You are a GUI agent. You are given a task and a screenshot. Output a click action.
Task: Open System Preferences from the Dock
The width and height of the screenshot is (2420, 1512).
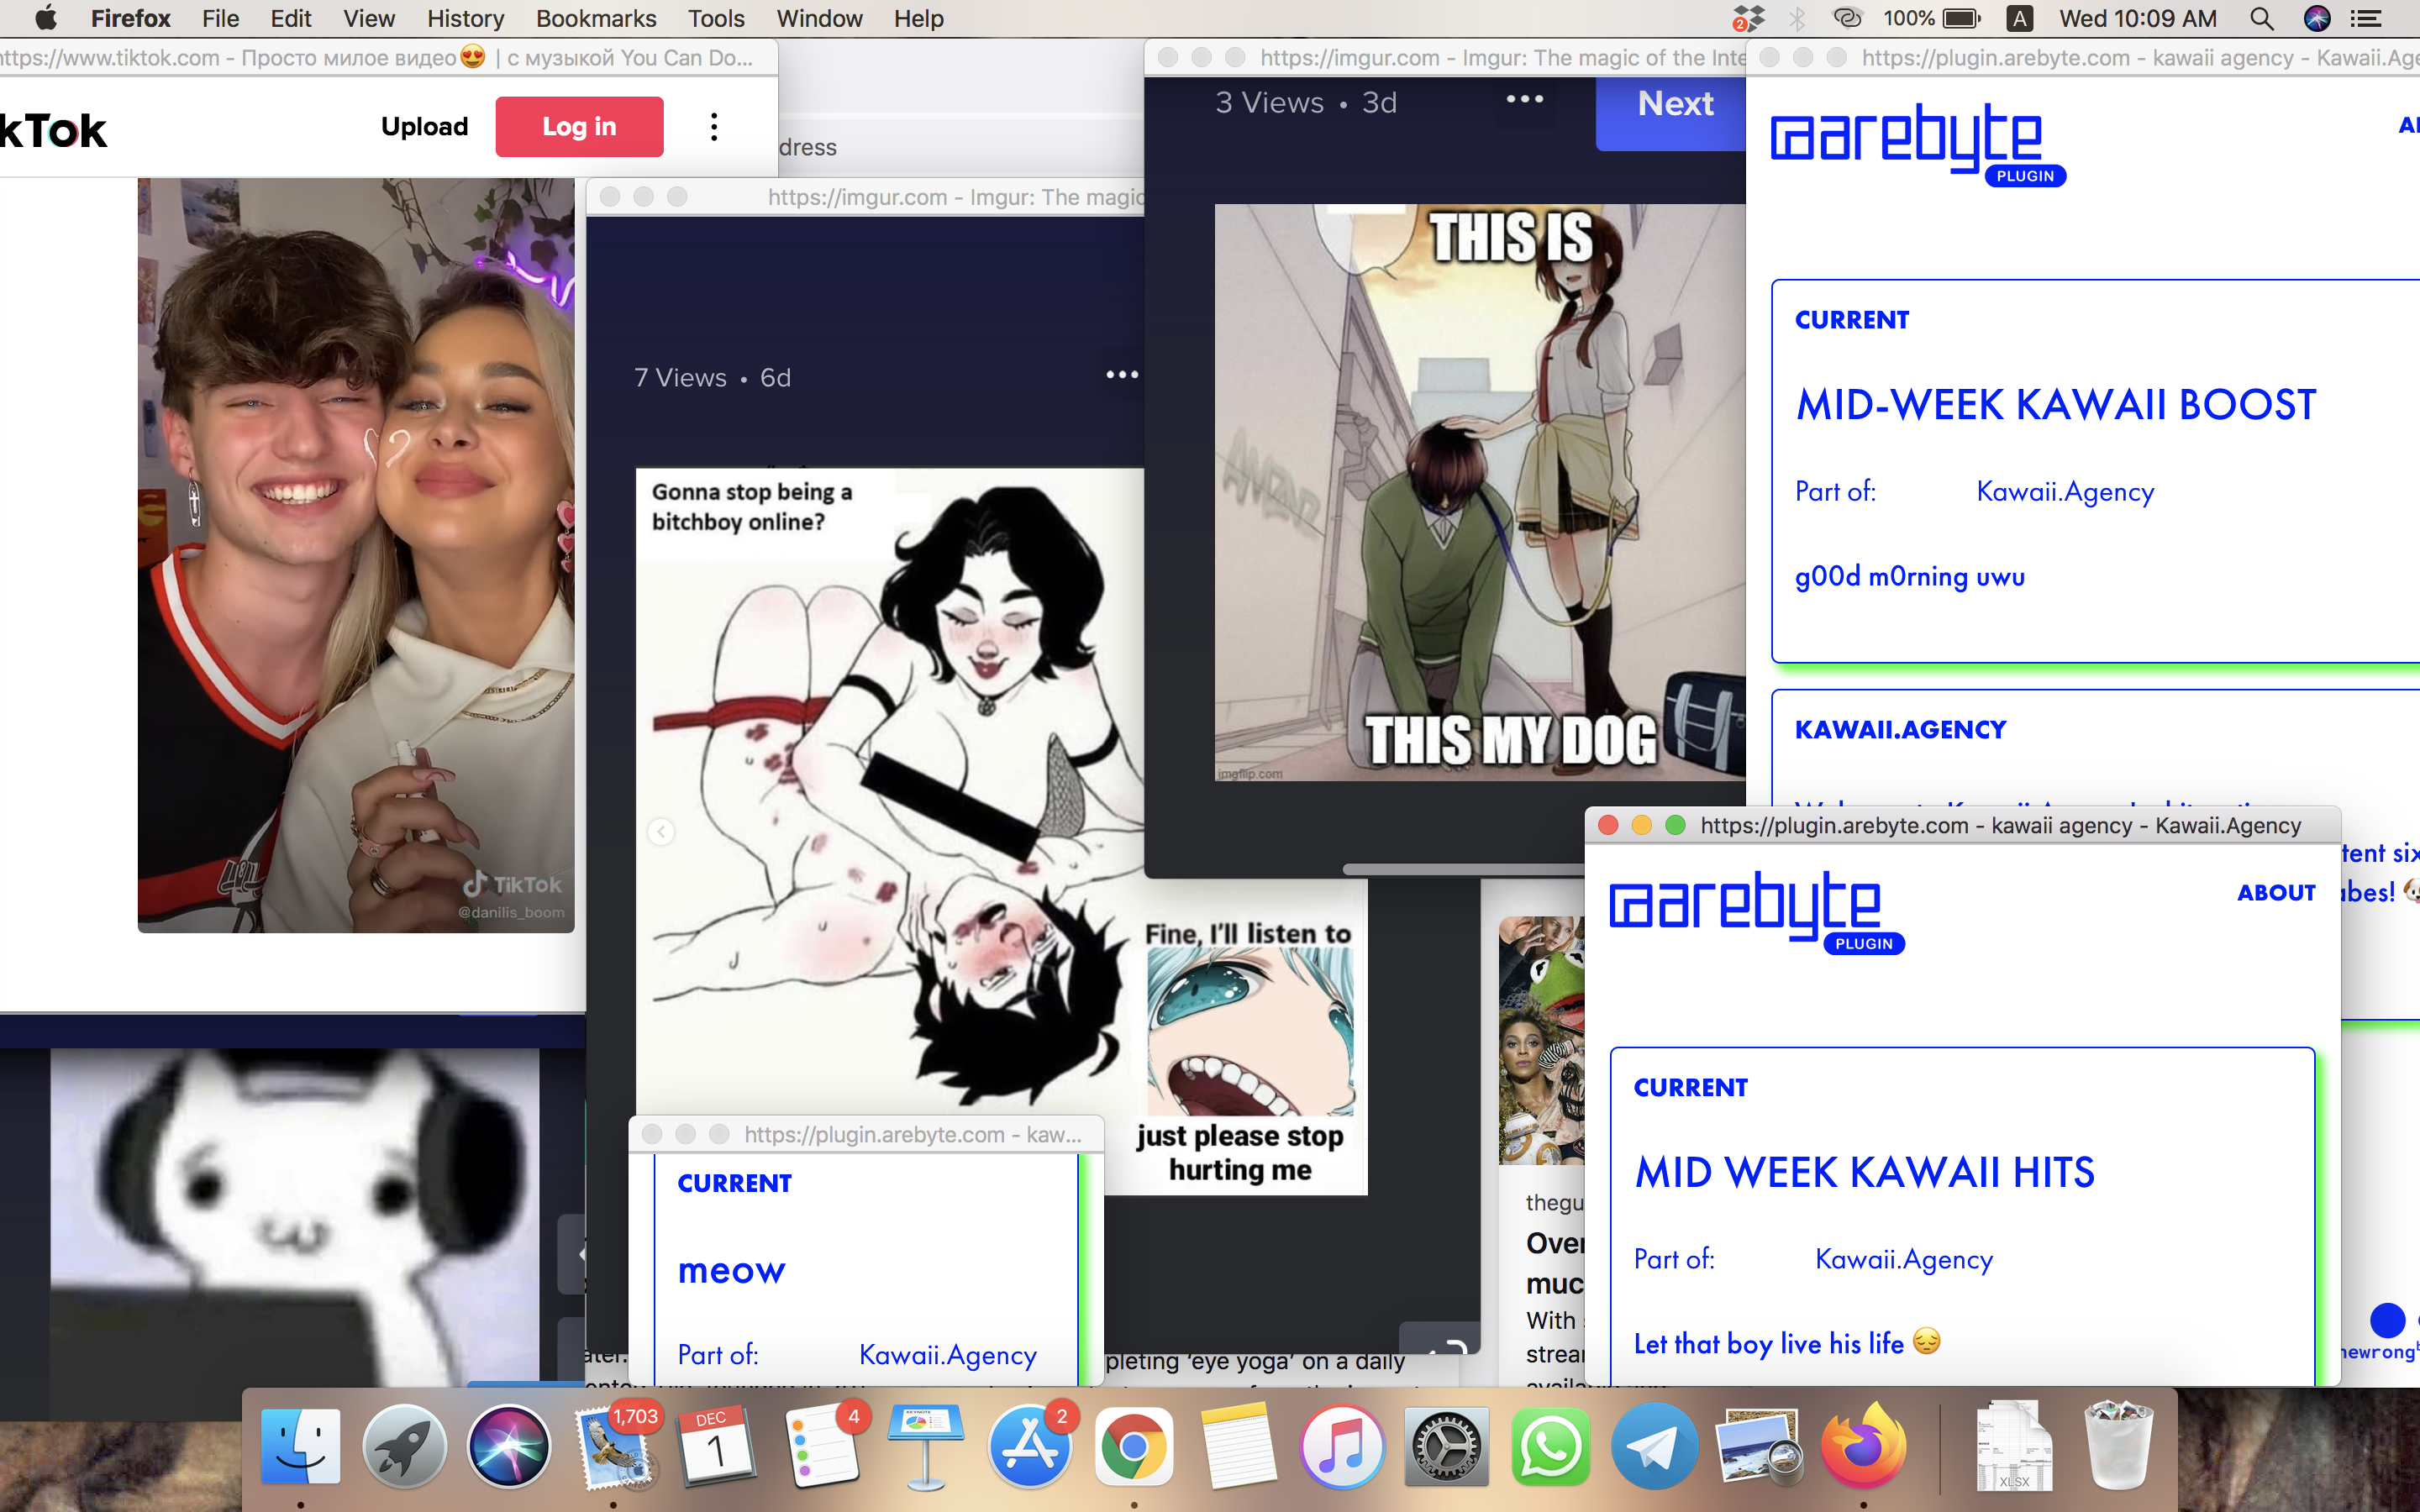pyautogui.click(x=1446, y=1446)
